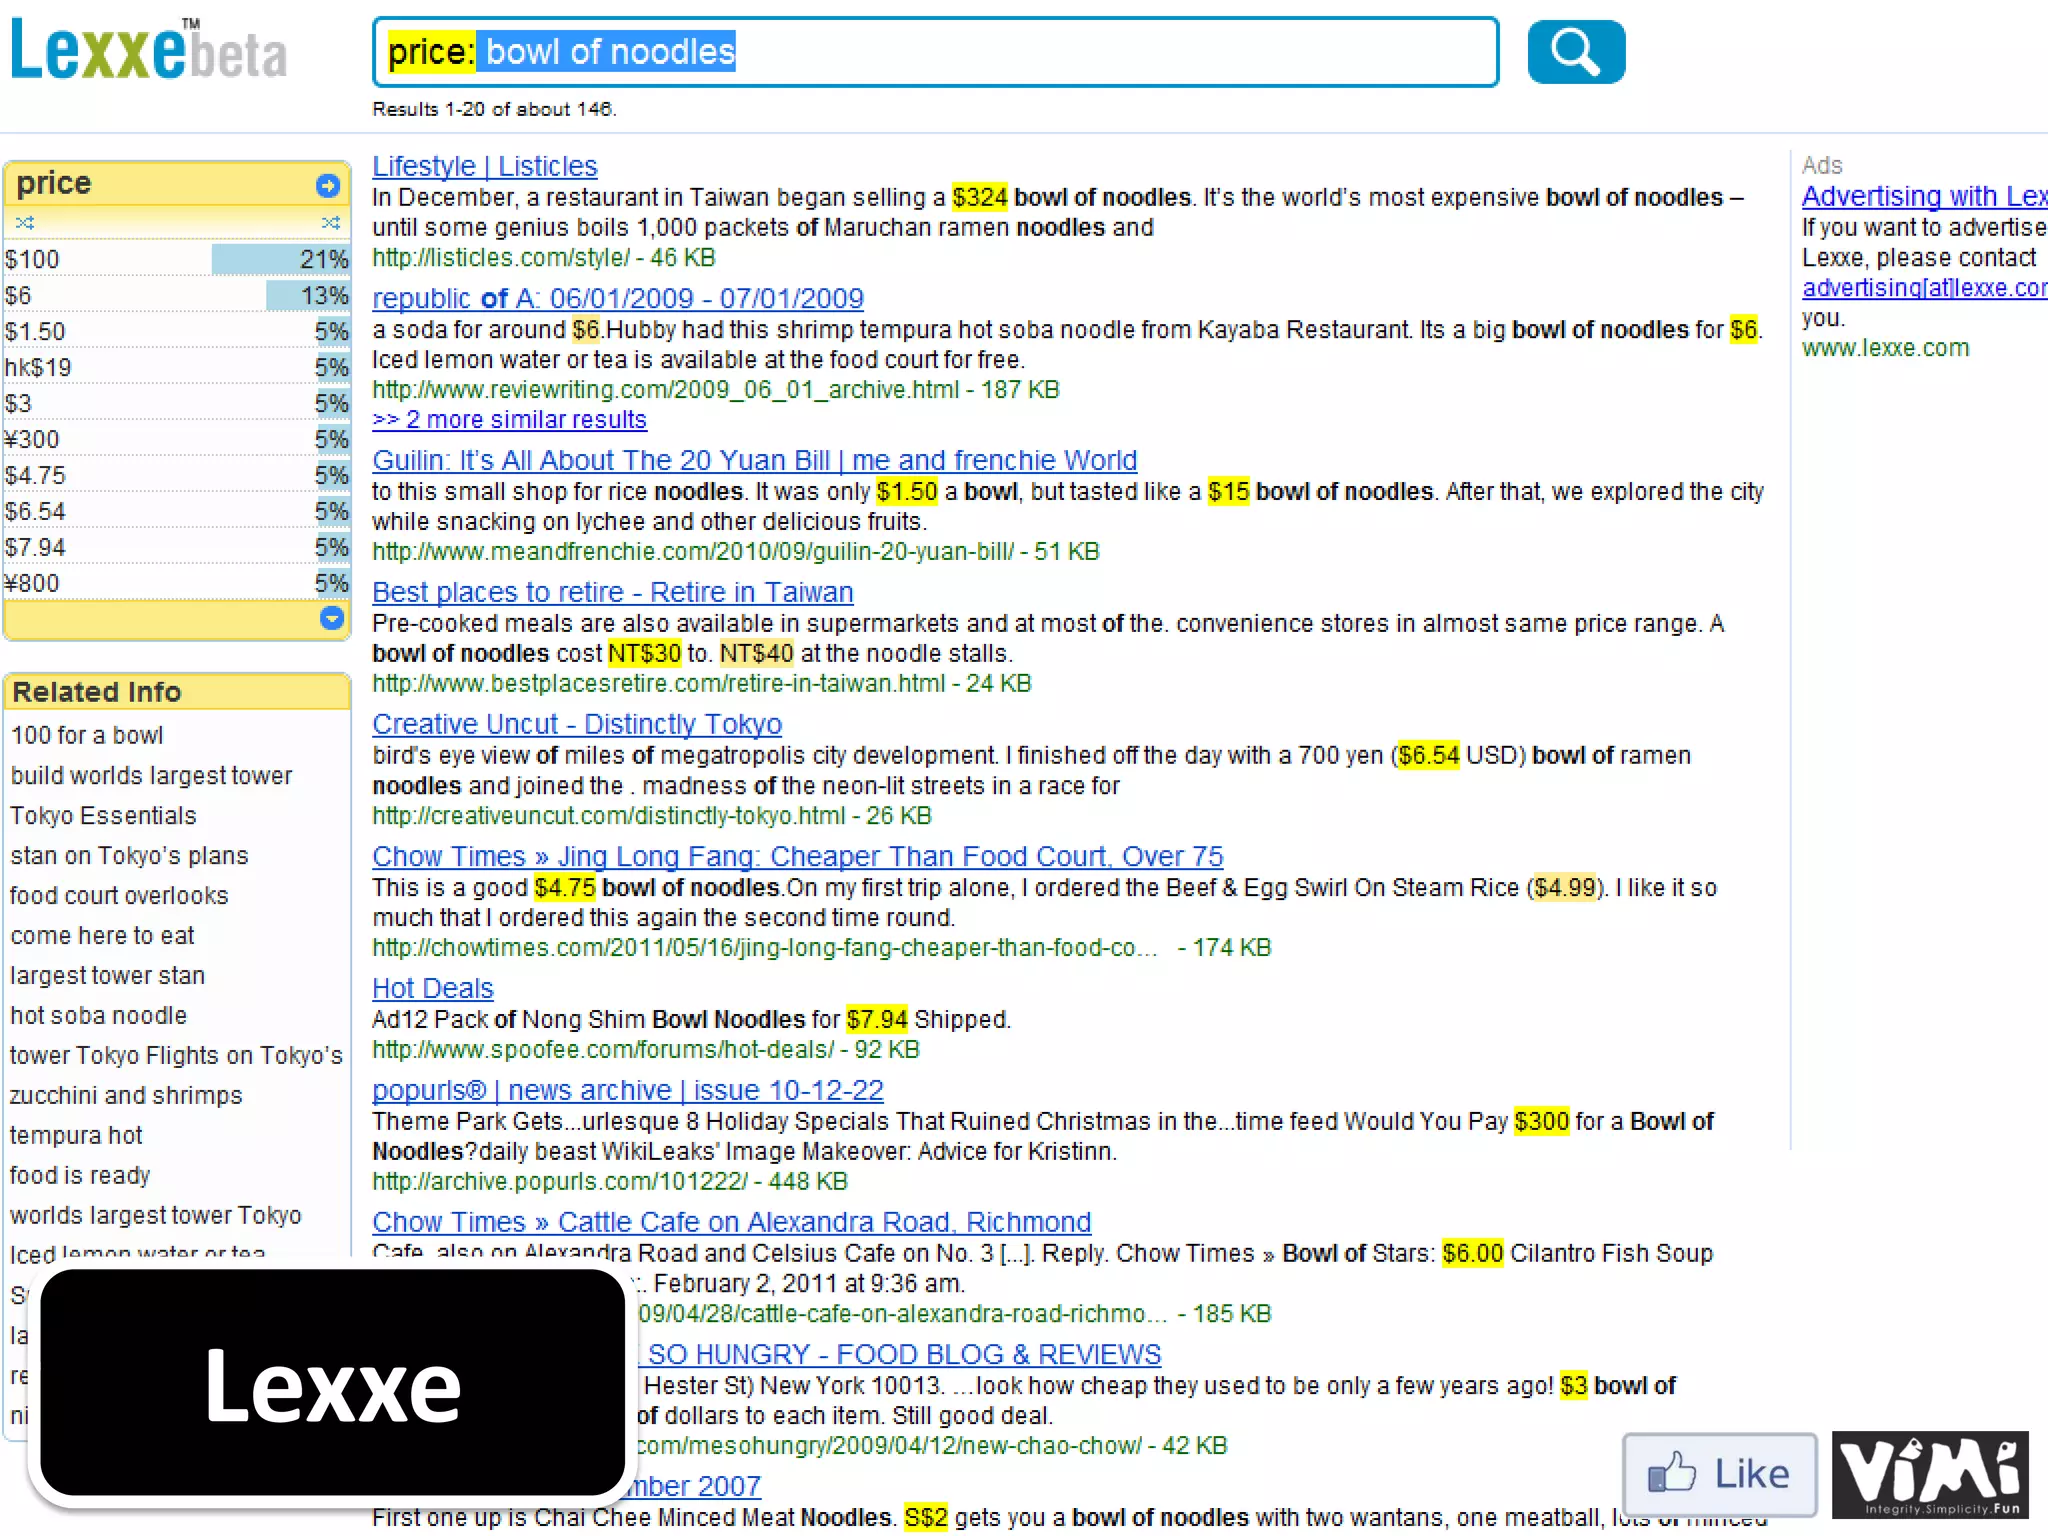Click the creativeuncut.com distinctly-tokyo URL
The height and width of the screenshot is (1536, 2048).
609,816
